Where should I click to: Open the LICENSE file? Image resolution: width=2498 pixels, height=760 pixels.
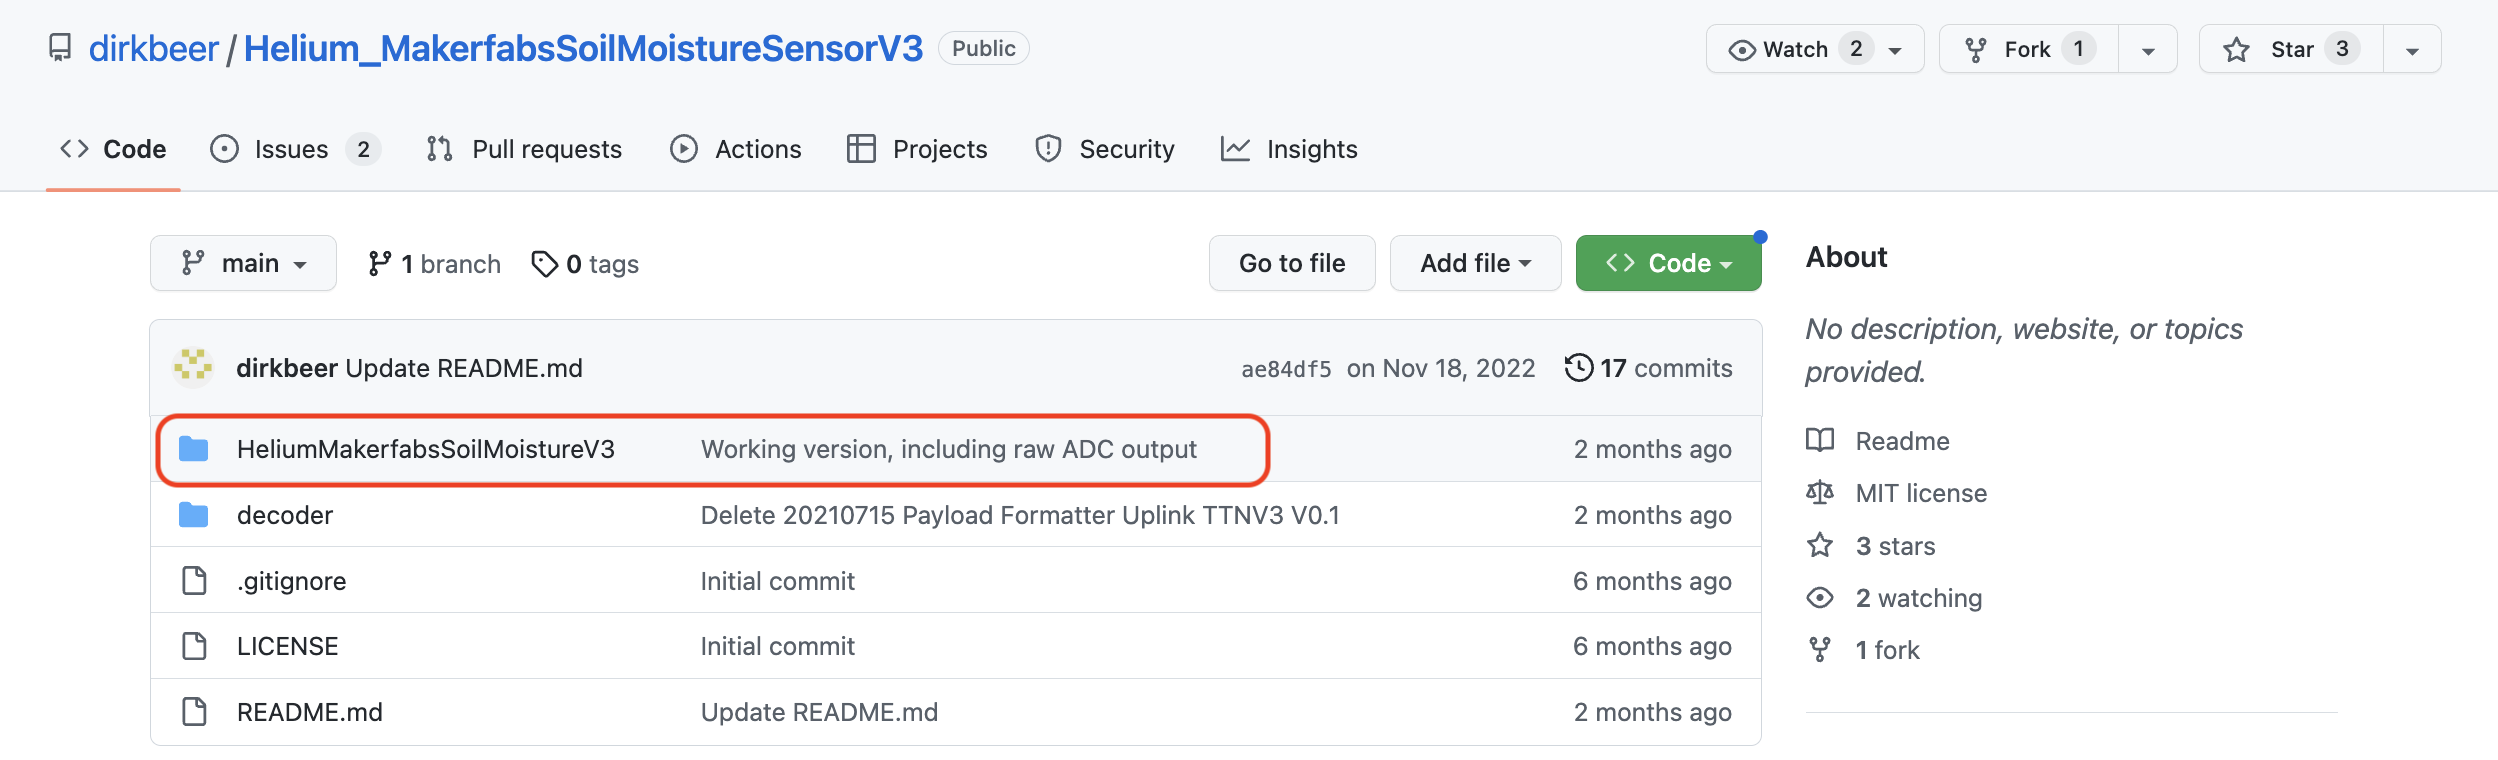point(288,646)
